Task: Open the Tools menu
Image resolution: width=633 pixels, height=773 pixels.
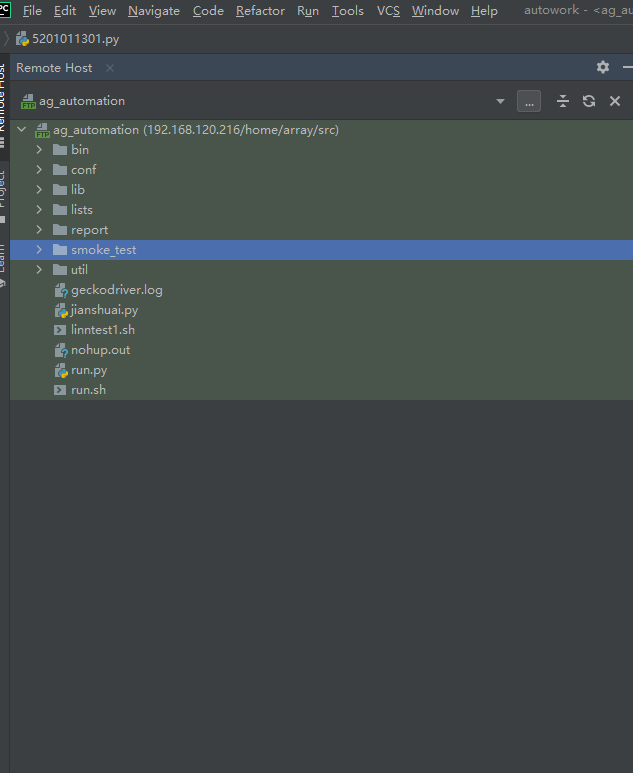Action: coord(348,11)
